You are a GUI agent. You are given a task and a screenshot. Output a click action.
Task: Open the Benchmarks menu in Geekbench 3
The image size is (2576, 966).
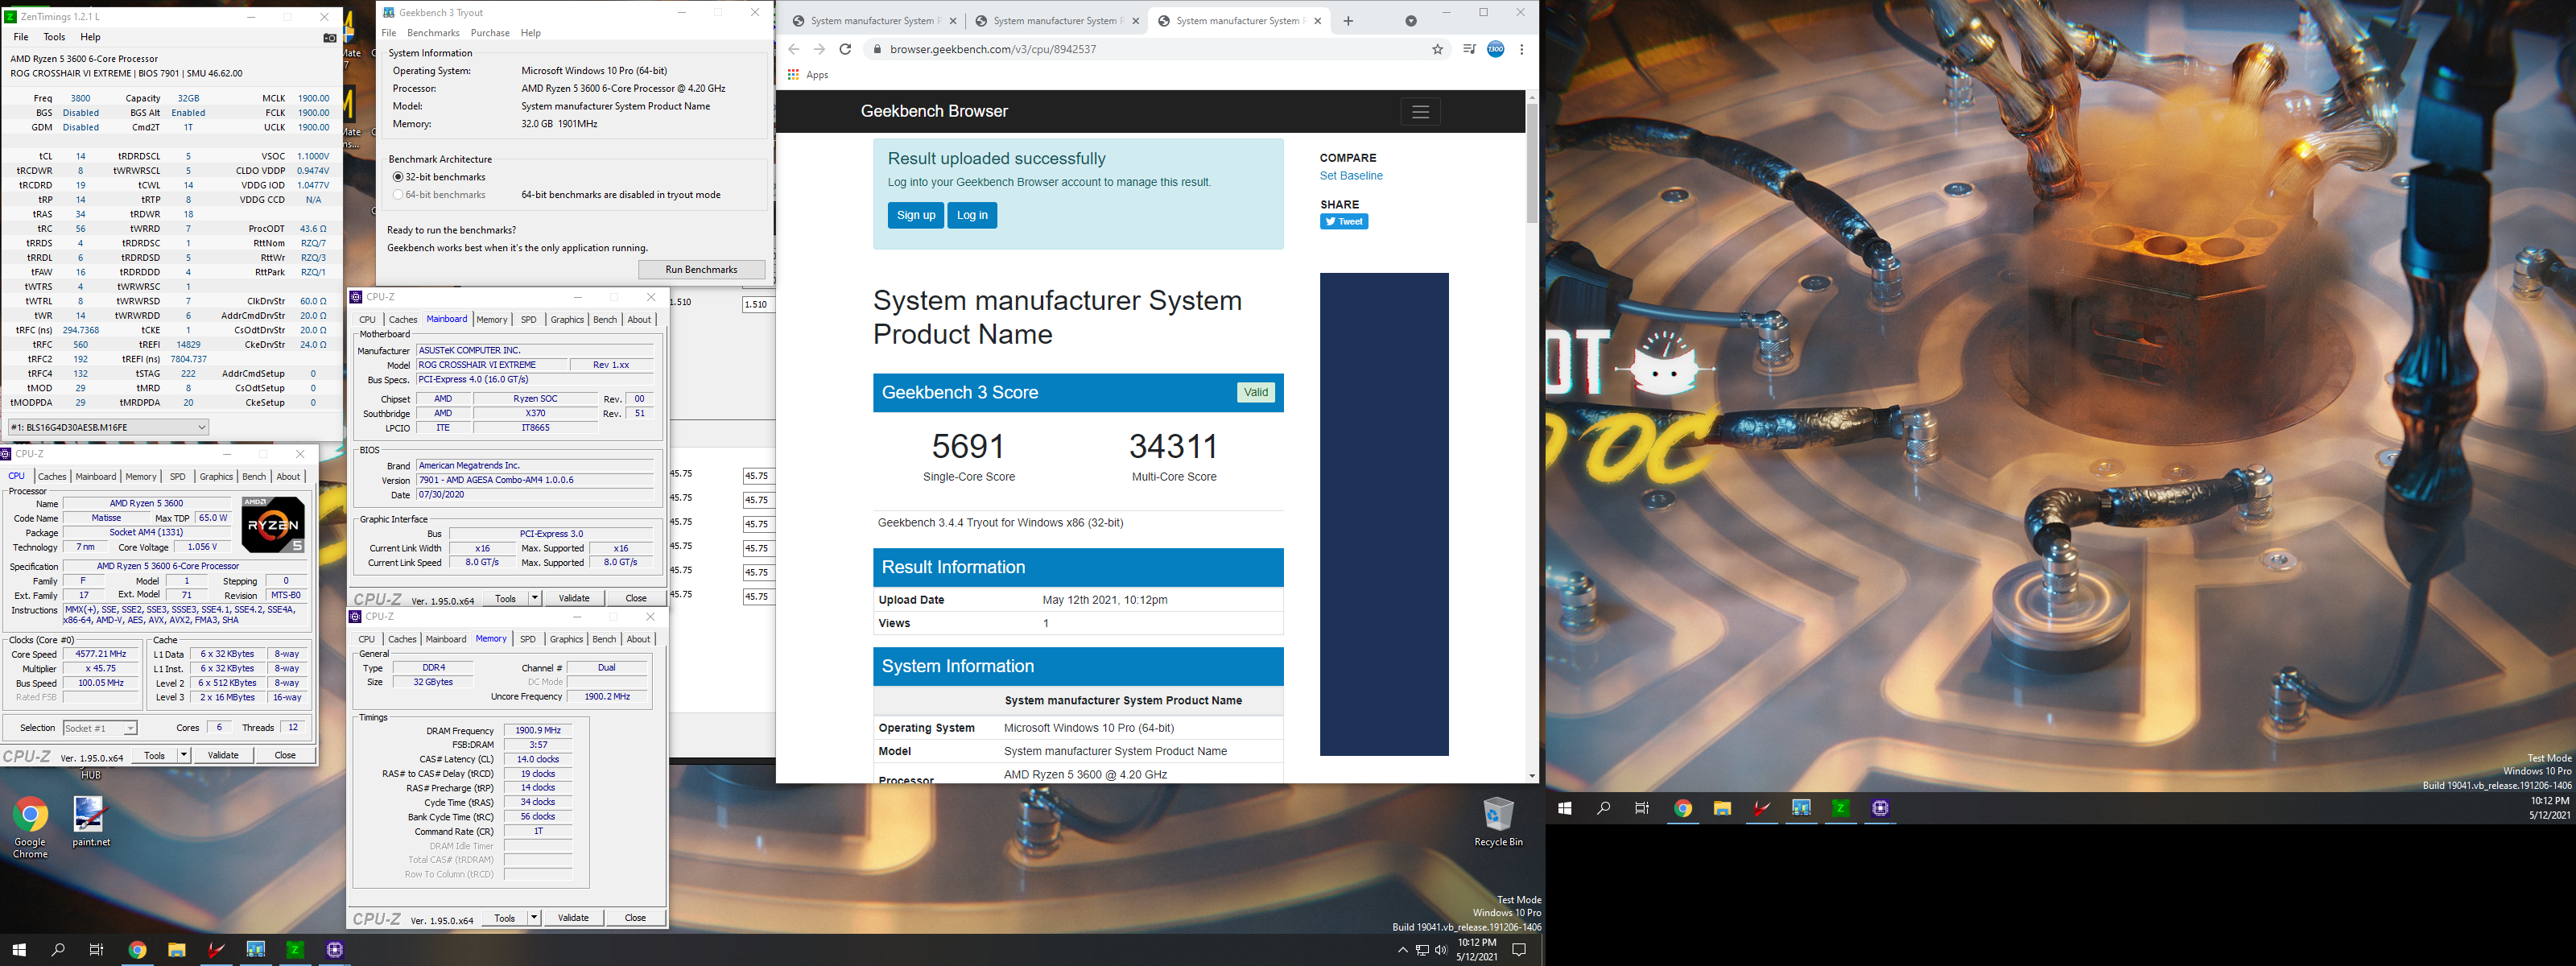click(x=433, y=33)
